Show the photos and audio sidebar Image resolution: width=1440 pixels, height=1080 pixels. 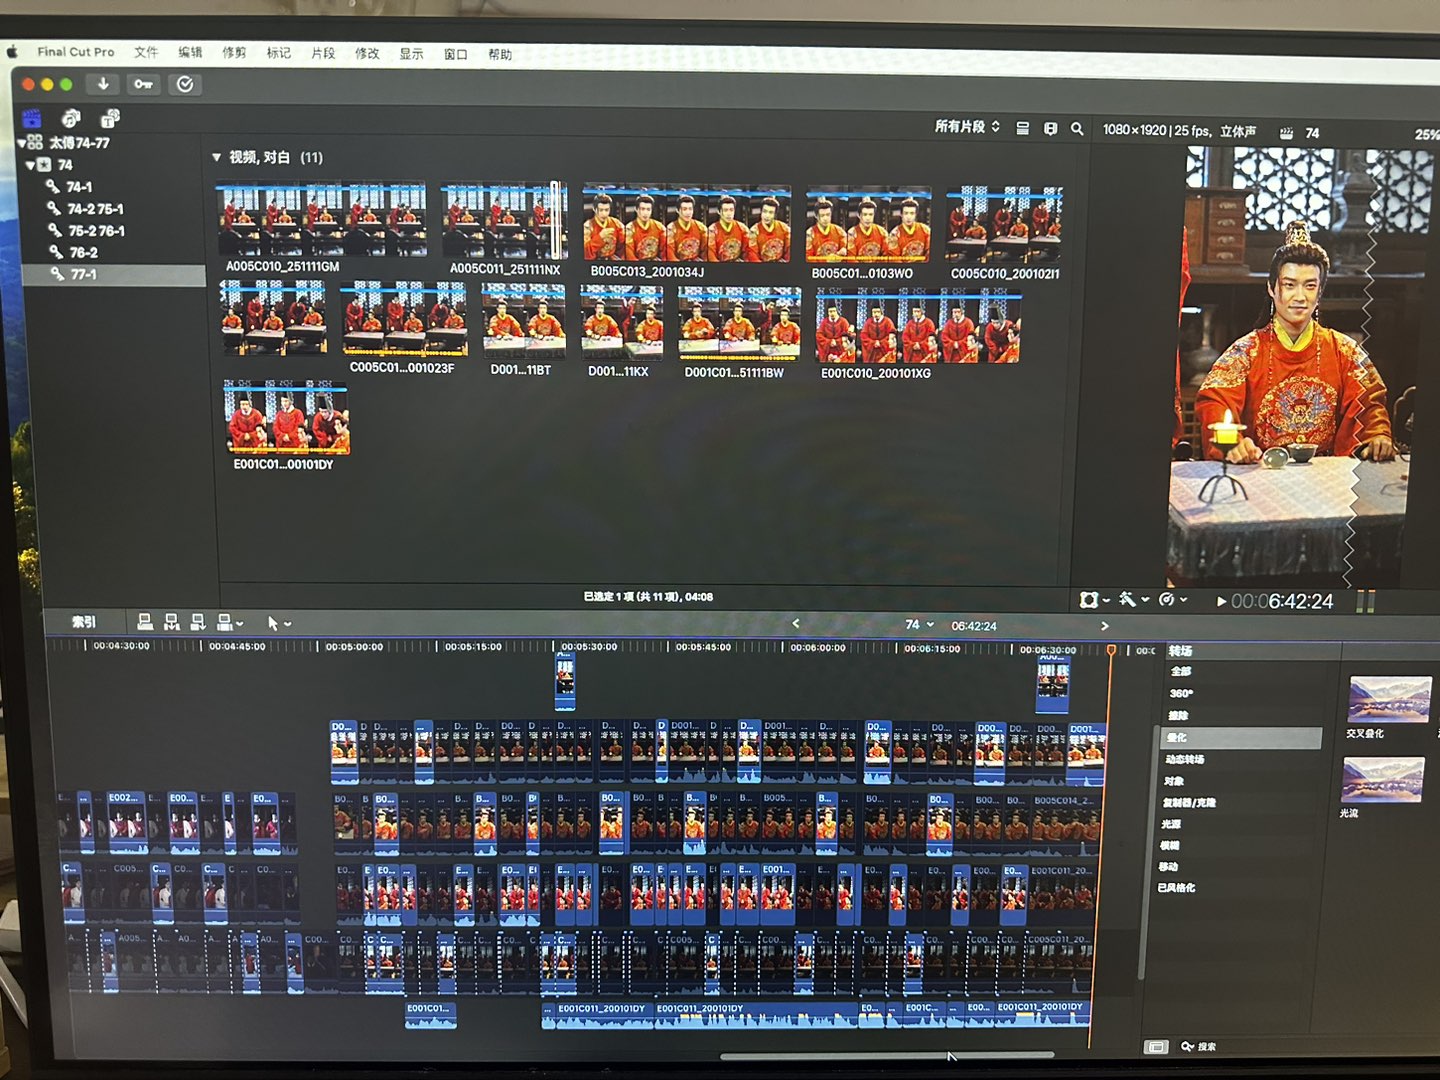70,119
